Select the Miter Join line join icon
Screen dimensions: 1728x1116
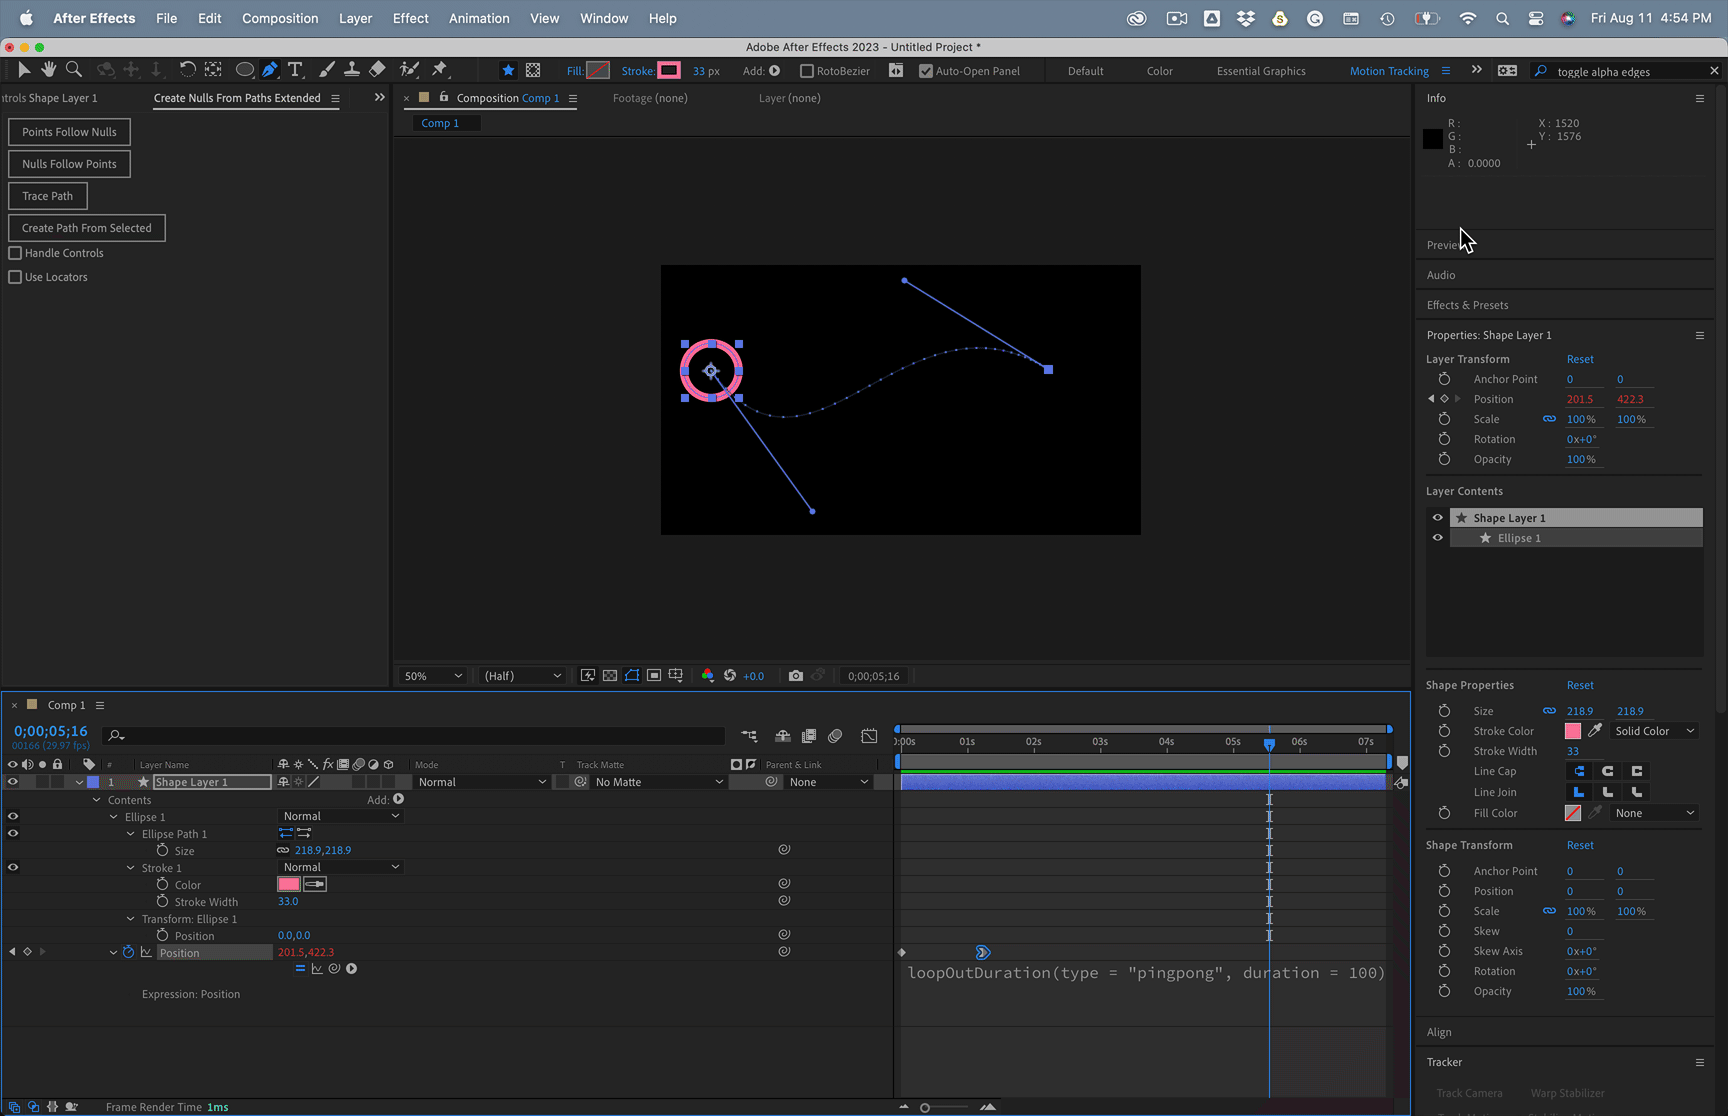[1580, 792]
